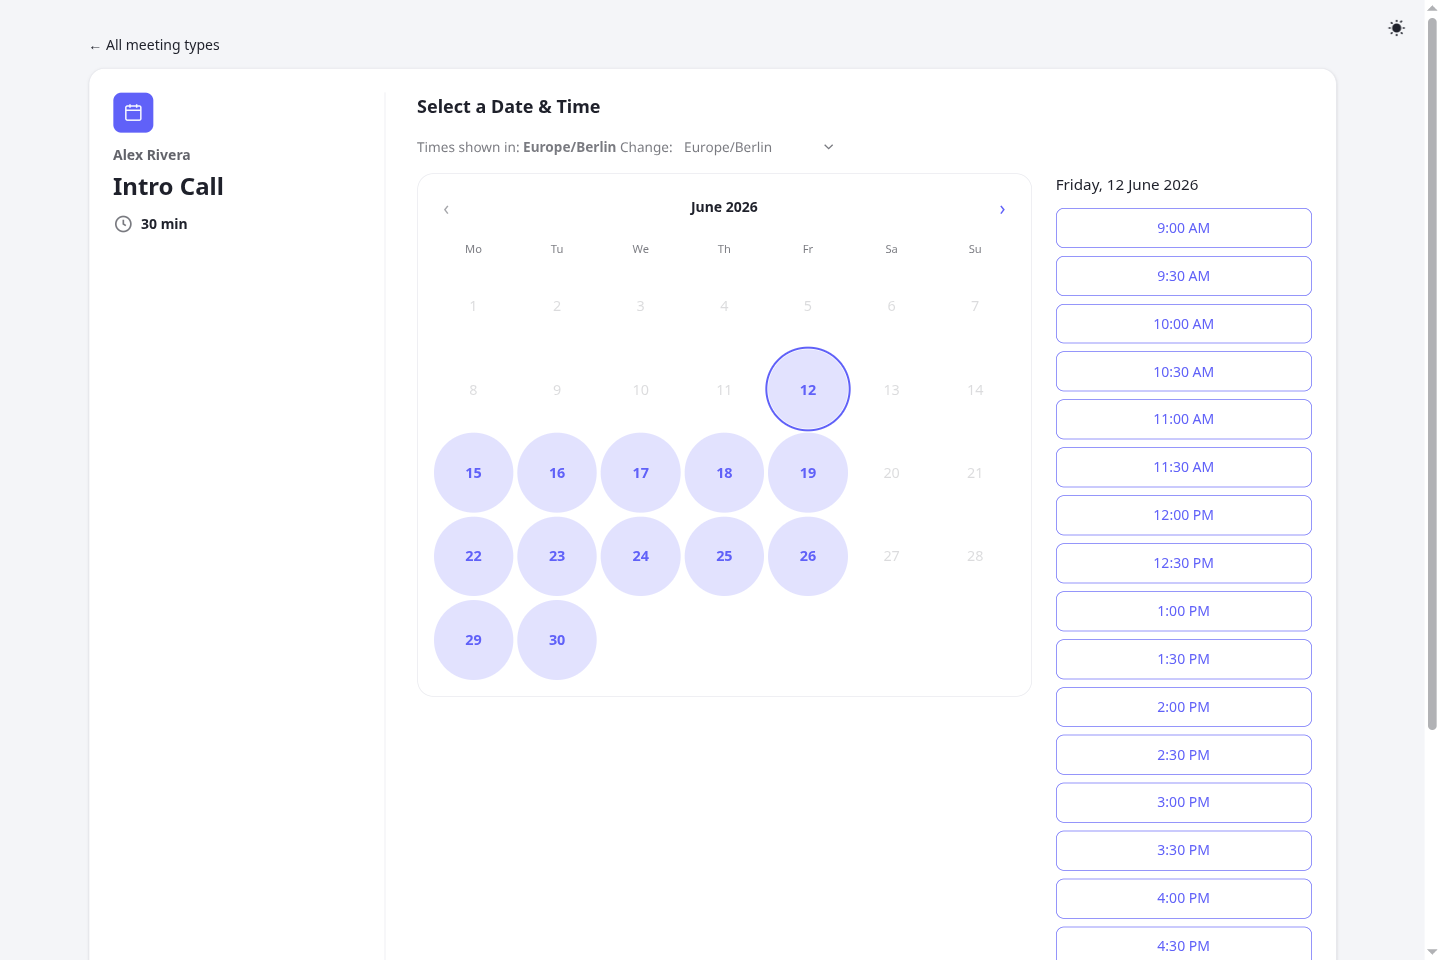Choose the 10:30 AM time slot

tap(1184, 372)
